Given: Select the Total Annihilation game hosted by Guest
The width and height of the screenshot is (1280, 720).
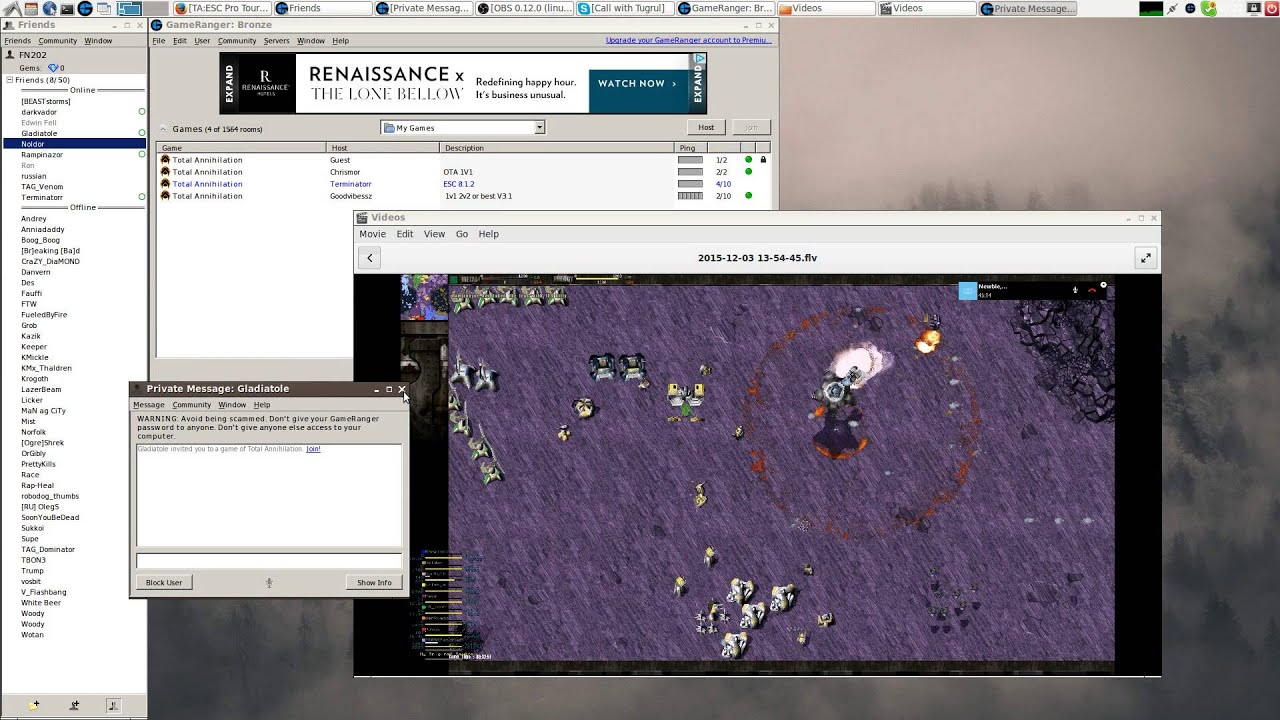Looking at the screenshot, I should 464,160.
